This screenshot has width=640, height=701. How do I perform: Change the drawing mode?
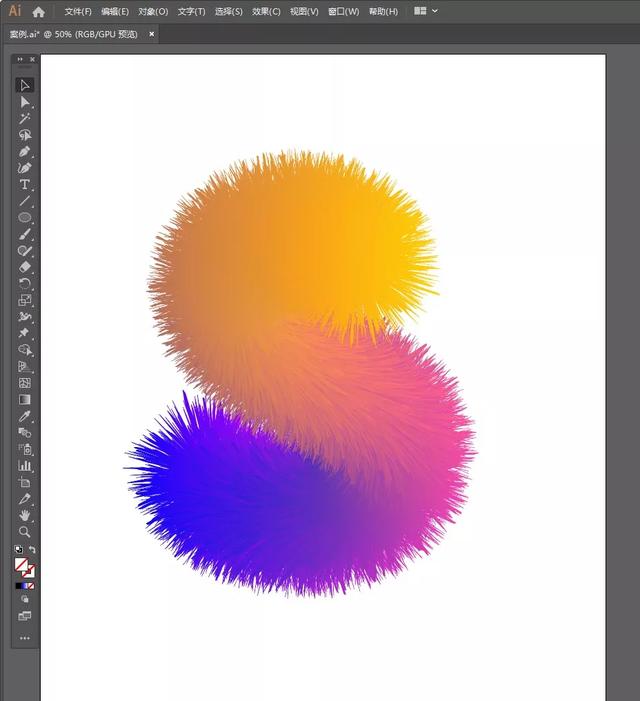tap(25, 599)
